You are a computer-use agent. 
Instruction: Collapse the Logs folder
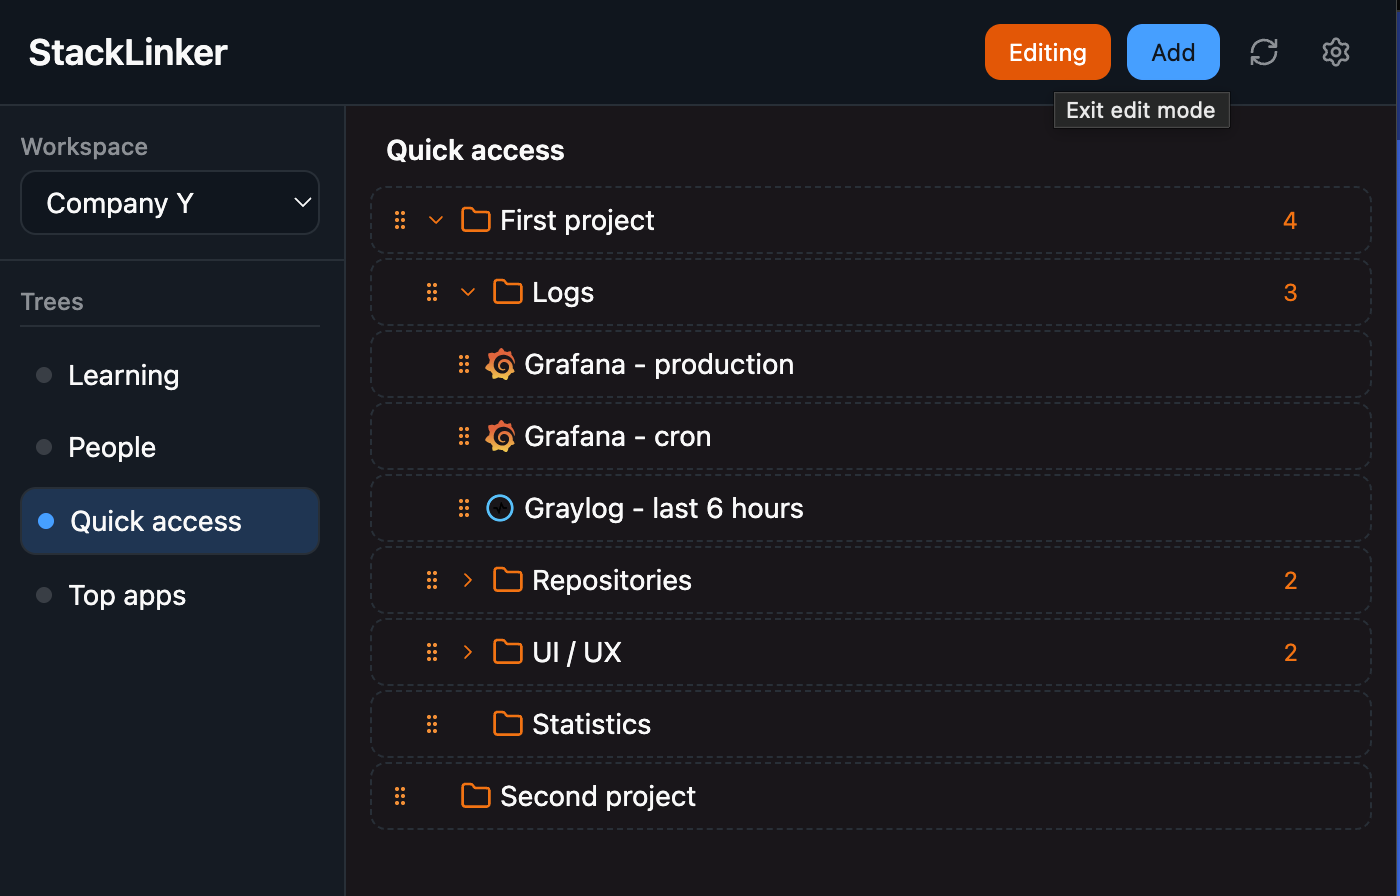click(467, 291)
